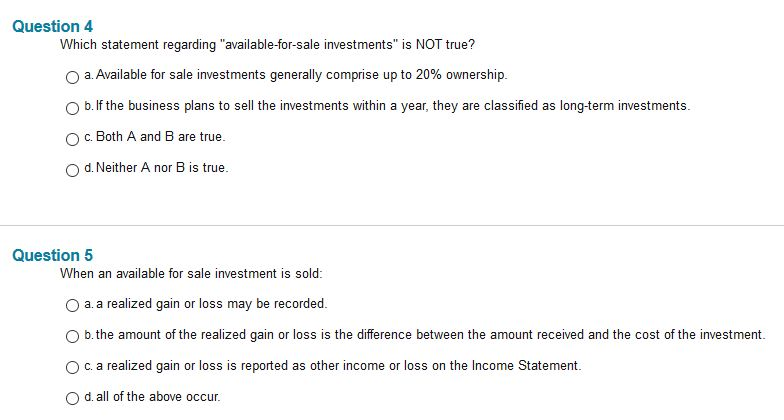Screen dimensions: 784x420
Task: Select Question 4 option a radio button
Action: [x=72, y=77]
